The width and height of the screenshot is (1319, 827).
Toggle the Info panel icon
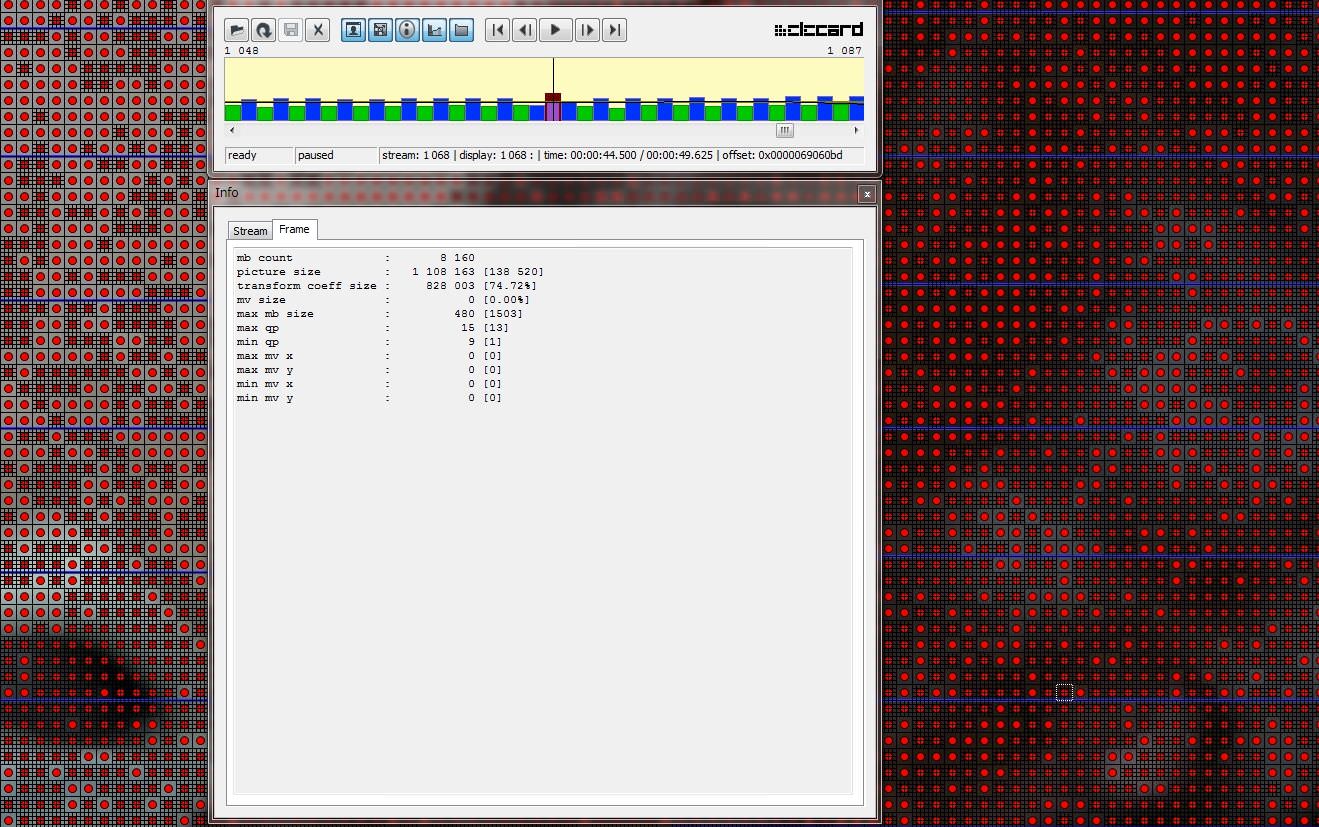[x=407, y=30]
